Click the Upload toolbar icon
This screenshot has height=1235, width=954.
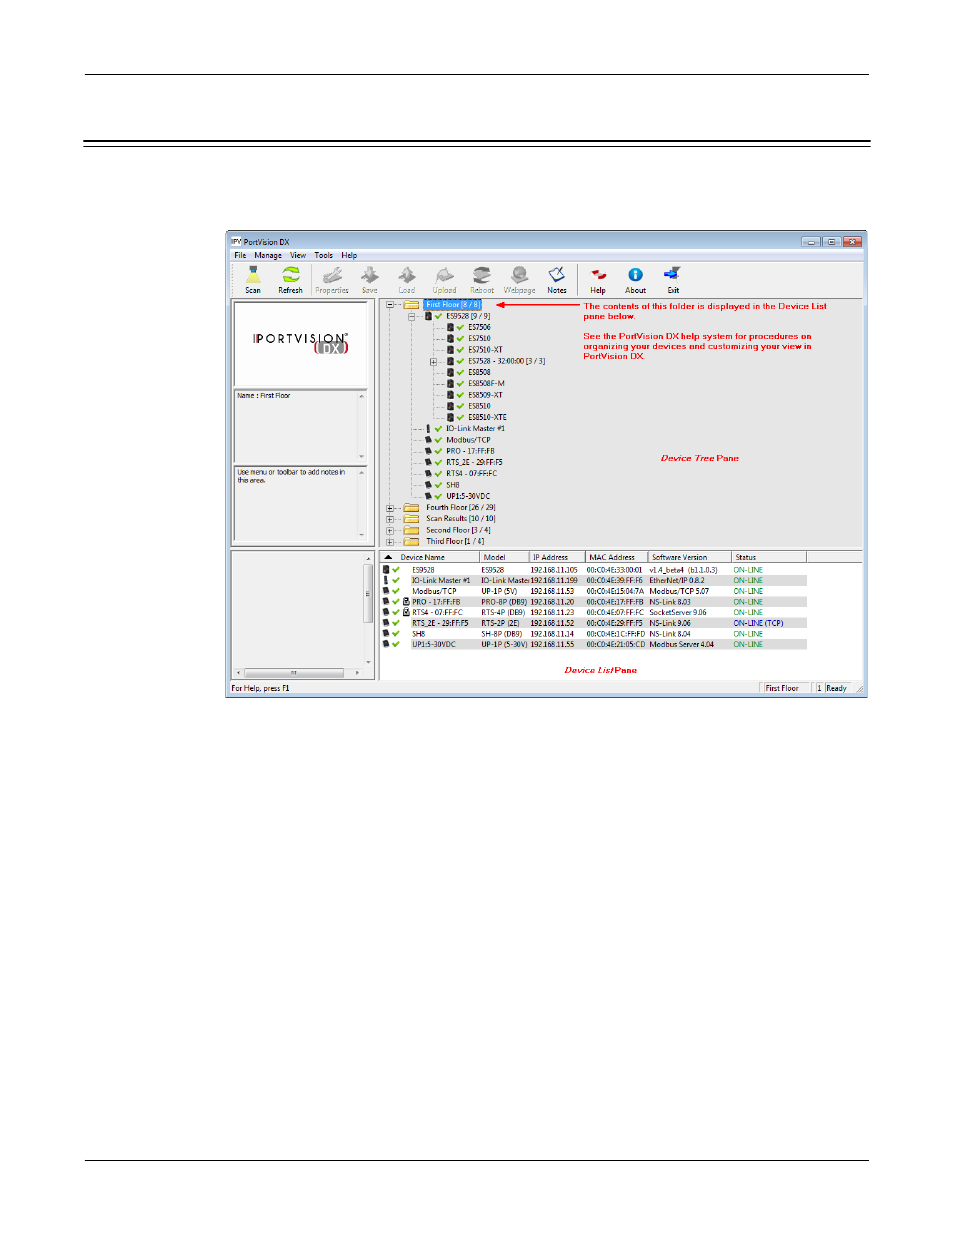tap(445, 280)
